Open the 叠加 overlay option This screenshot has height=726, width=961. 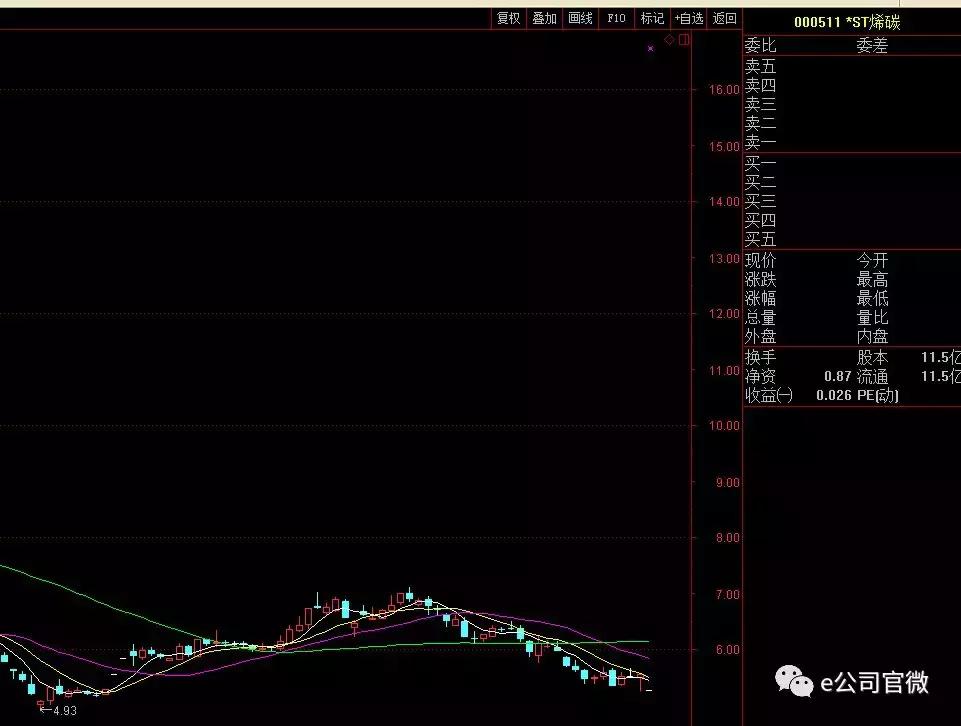(544, 18)
